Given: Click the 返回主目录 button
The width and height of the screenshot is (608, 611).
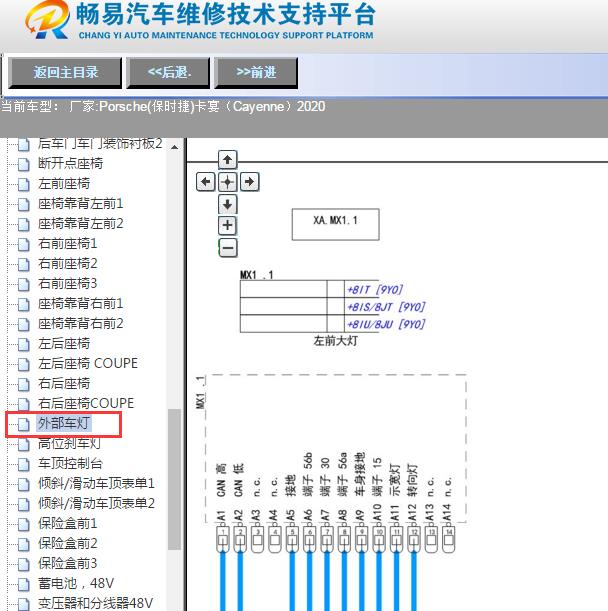Looking at the screenshot, I should click(65, 72).
